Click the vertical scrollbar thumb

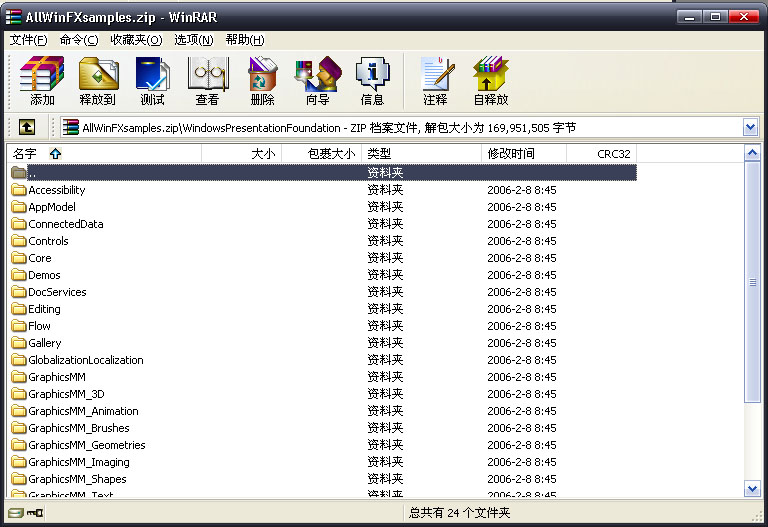pyautogui.click(x=752, y=282)
